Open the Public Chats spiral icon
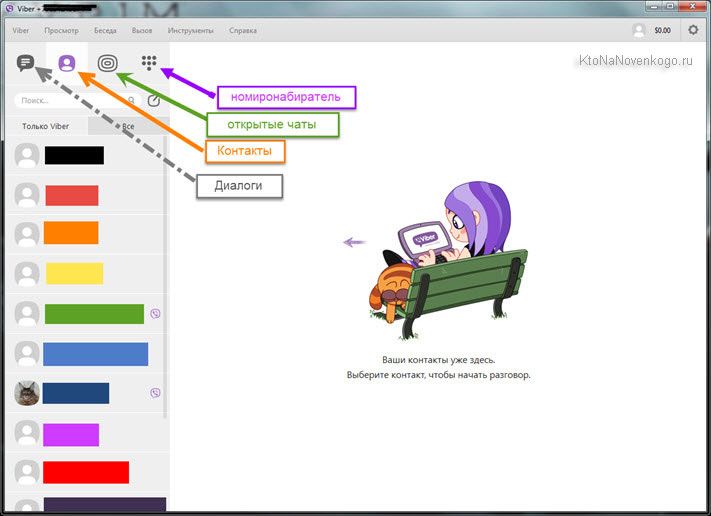Viewport: 711px width, 516px height. [x=107, y=63]
